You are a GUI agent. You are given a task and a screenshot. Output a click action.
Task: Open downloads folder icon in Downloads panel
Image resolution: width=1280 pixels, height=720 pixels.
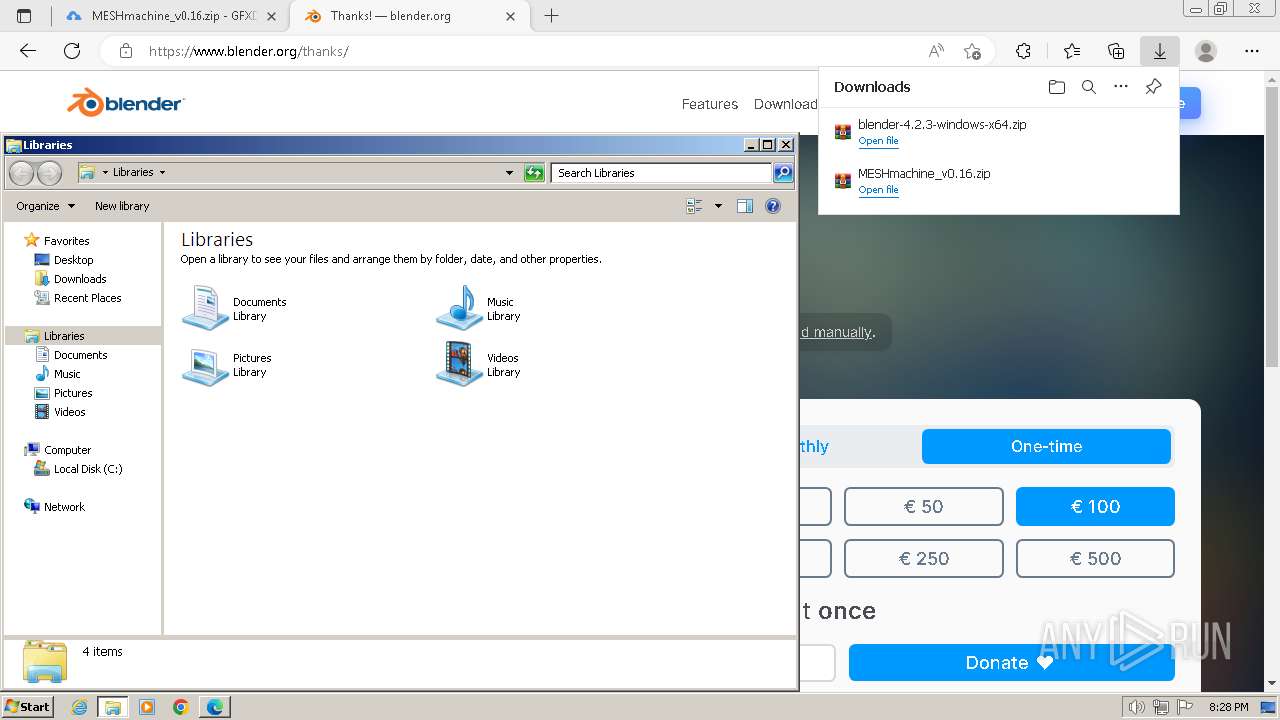(1057, 87)
